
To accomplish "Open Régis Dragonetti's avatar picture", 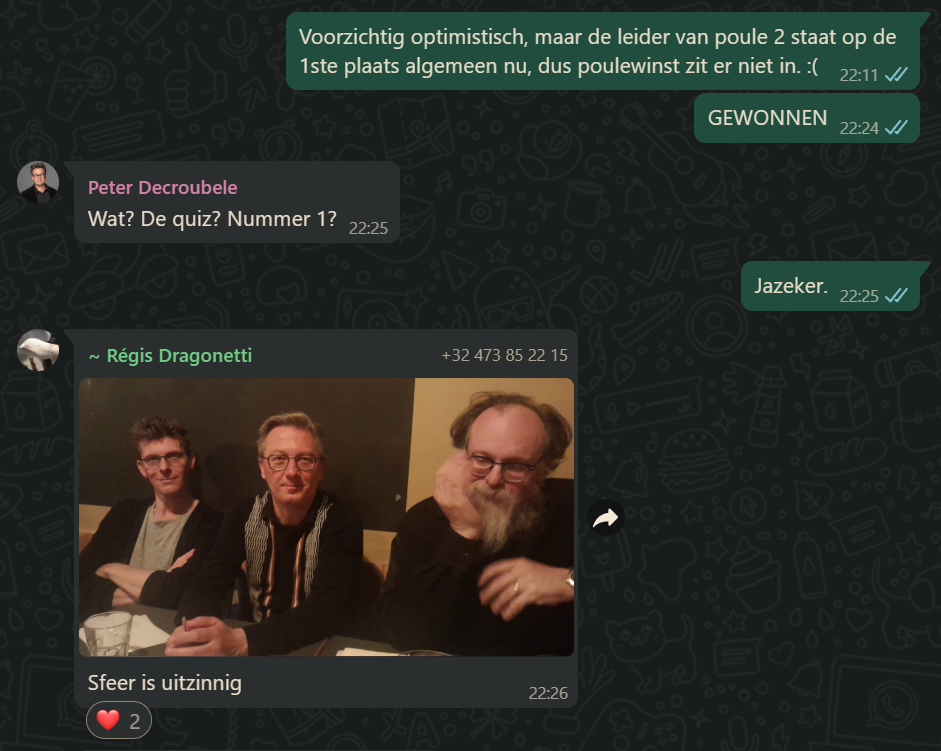I will coord(38,350).
